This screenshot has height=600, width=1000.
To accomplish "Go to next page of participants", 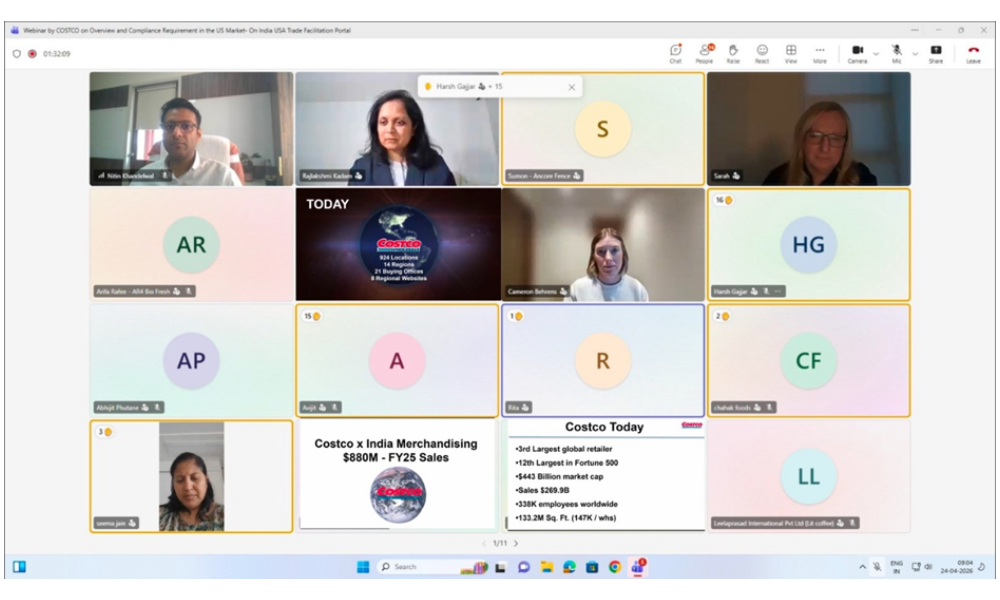I will 516,543.
